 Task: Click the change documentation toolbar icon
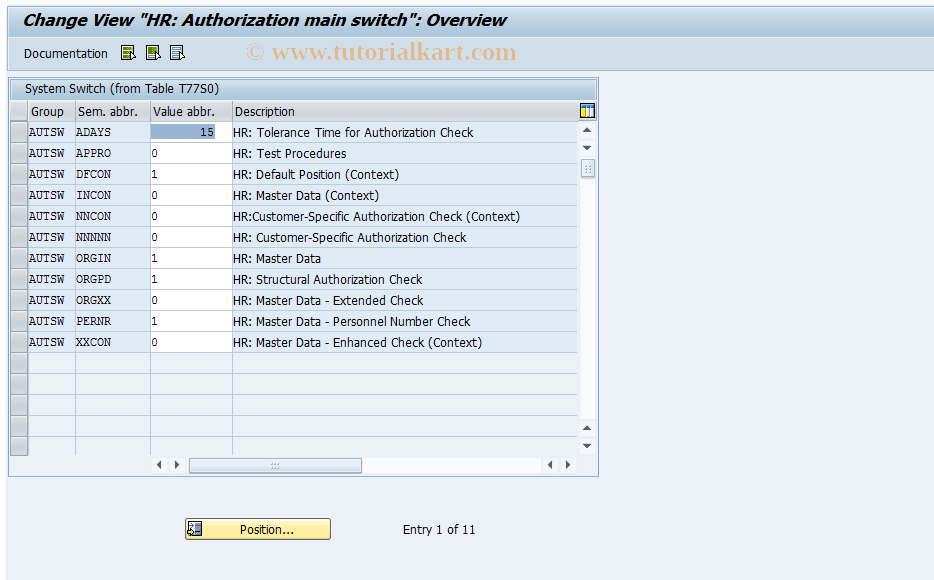coord(151,52)
